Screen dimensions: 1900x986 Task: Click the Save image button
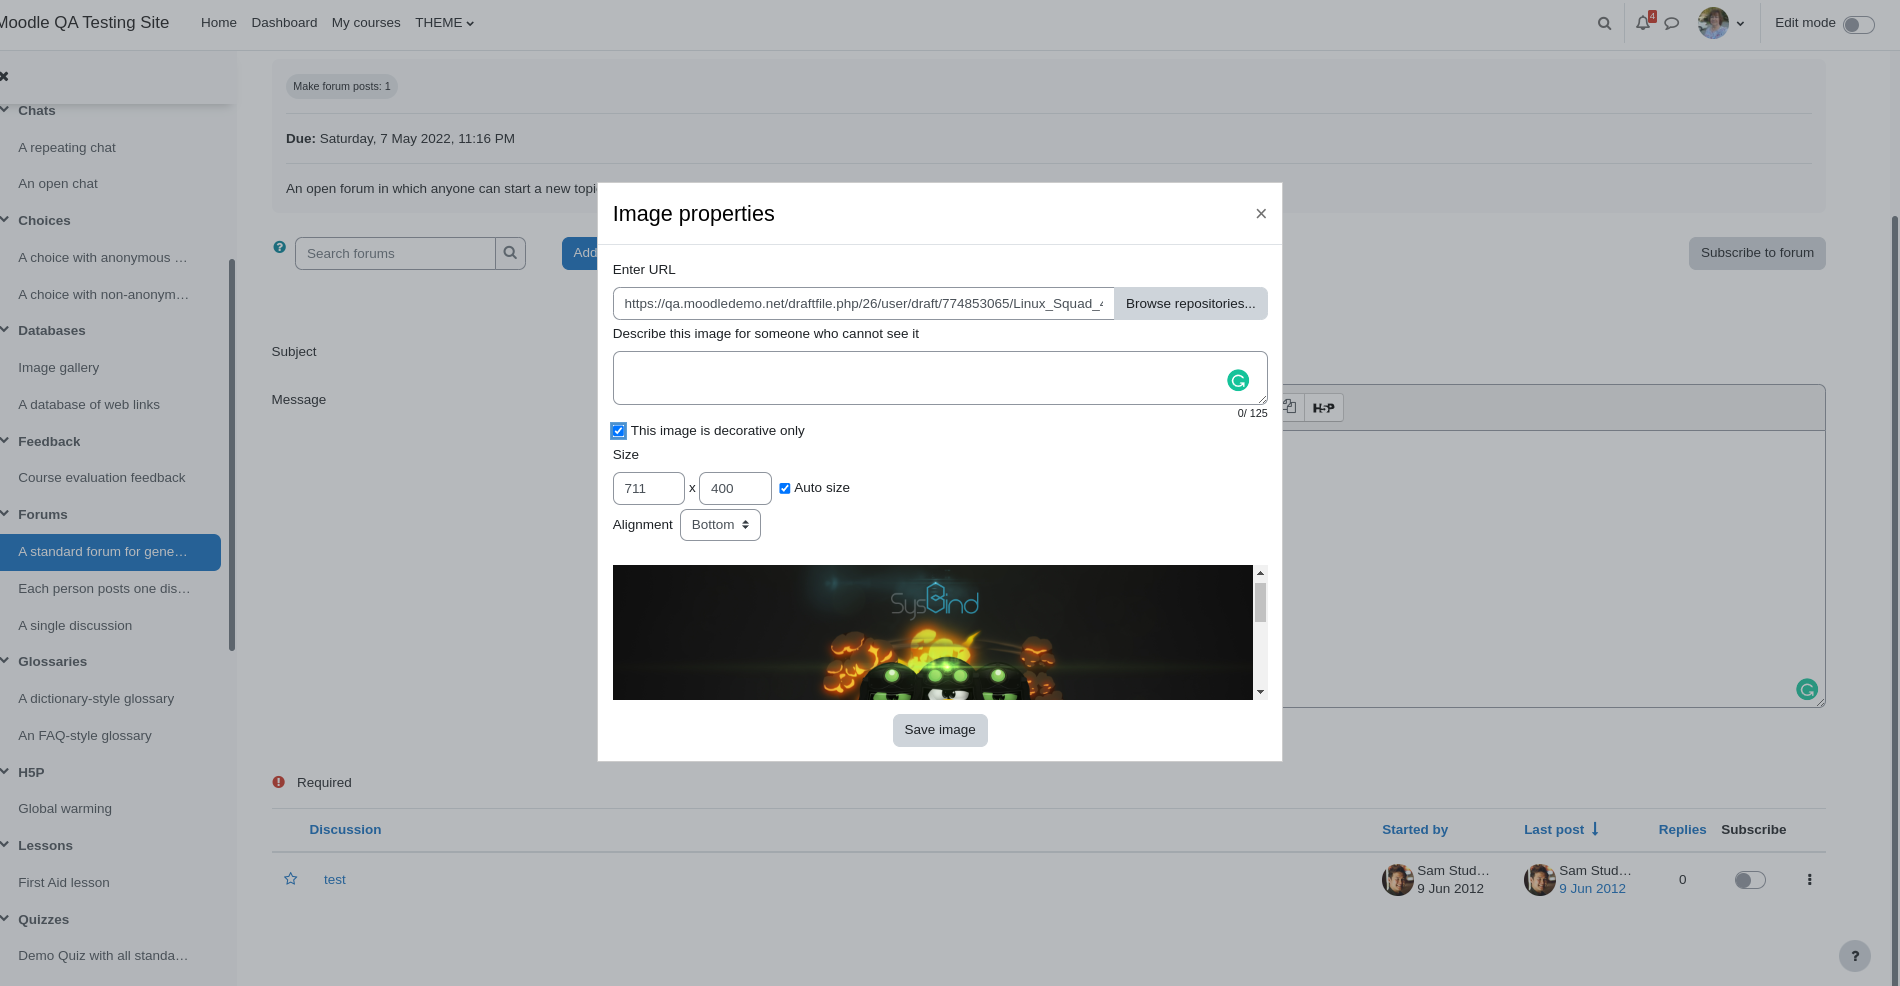click(940, 730)
